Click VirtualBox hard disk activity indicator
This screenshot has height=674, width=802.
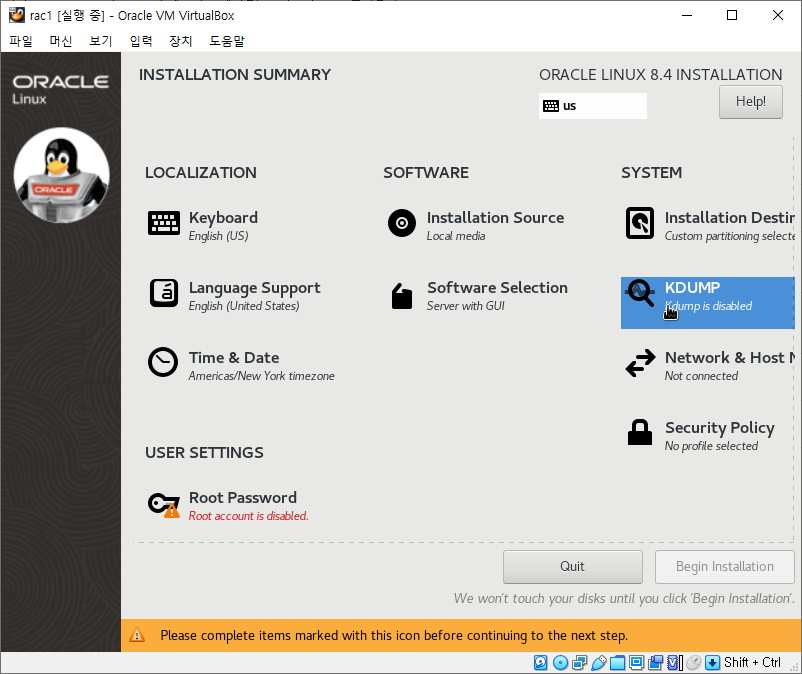point(541,663)
